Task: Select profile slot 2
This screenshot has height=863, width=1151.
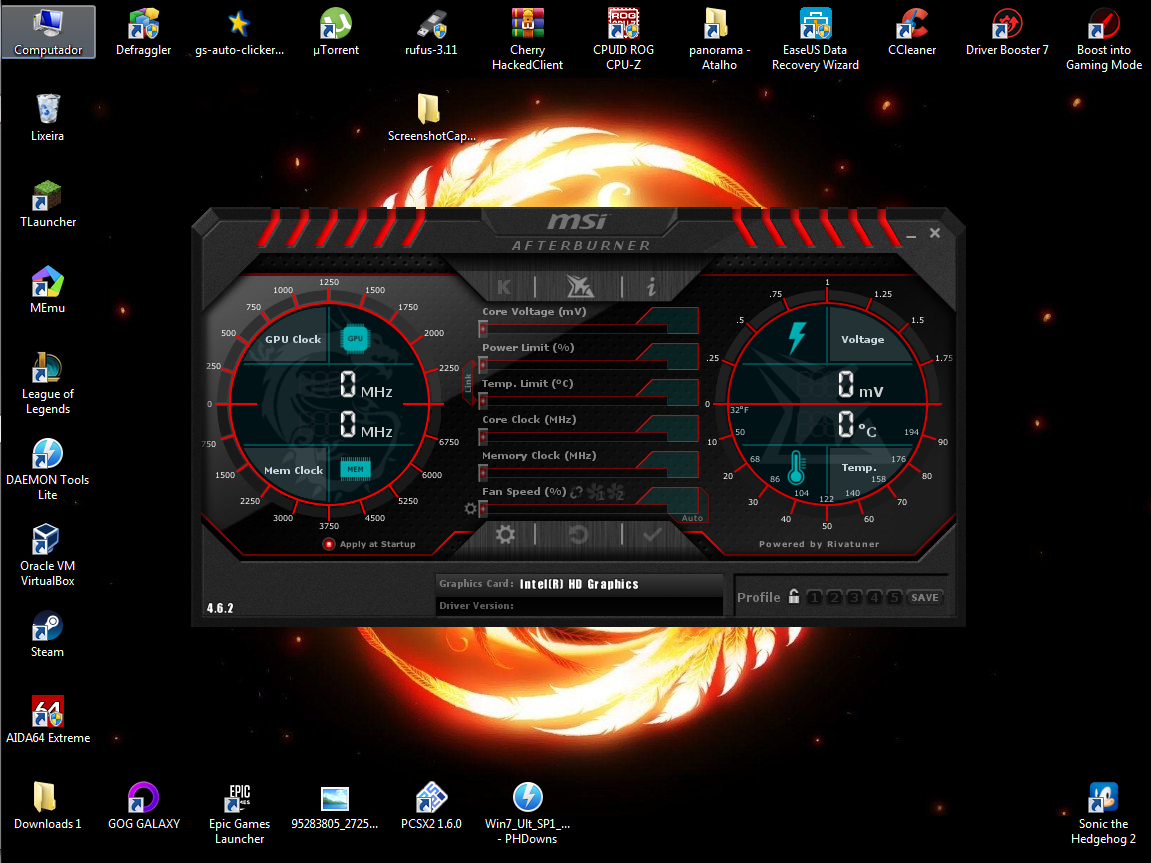Action: [834, 597]
